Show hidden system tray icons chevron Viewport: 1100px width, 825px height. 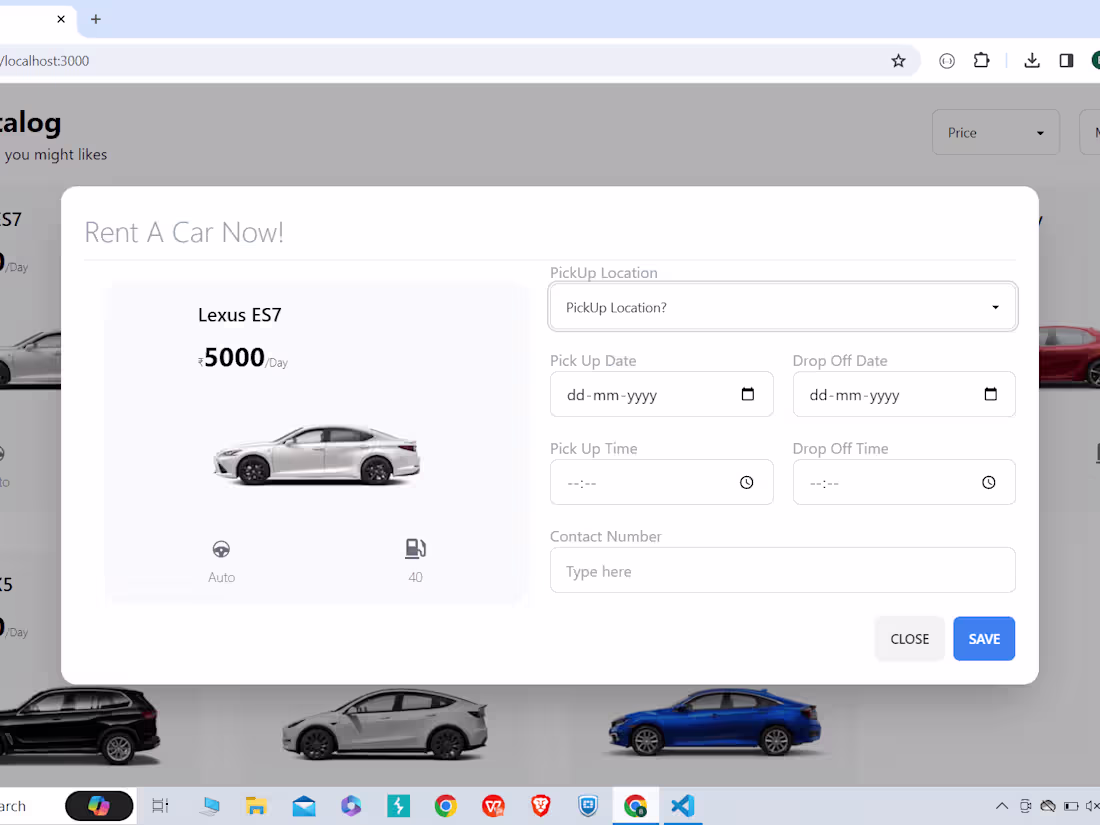click(1002, 805)
